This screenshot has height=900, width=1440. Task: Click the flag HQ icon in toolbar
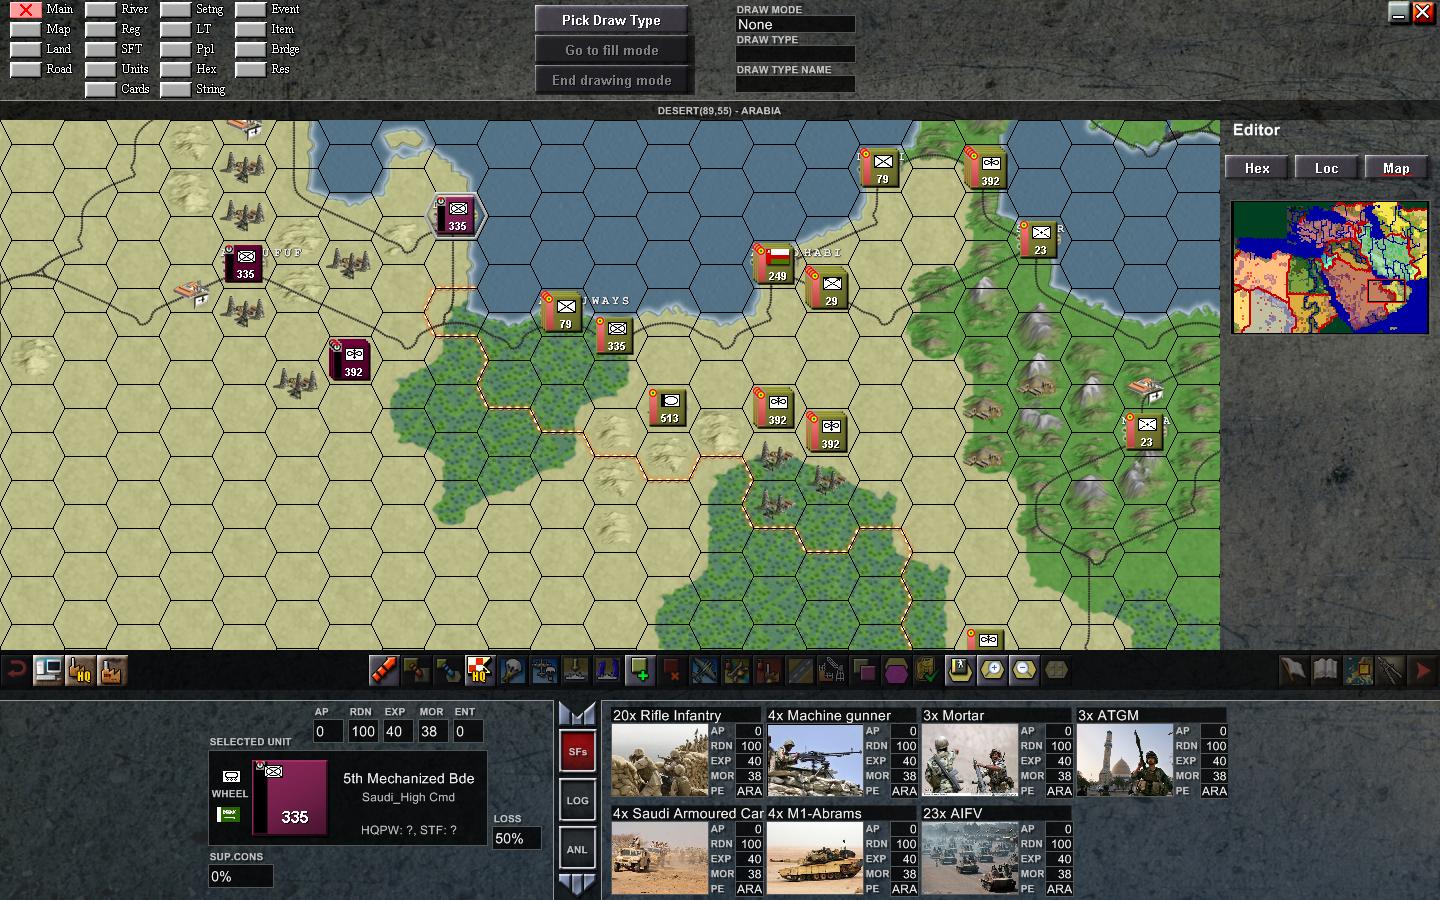pos(480,670)
